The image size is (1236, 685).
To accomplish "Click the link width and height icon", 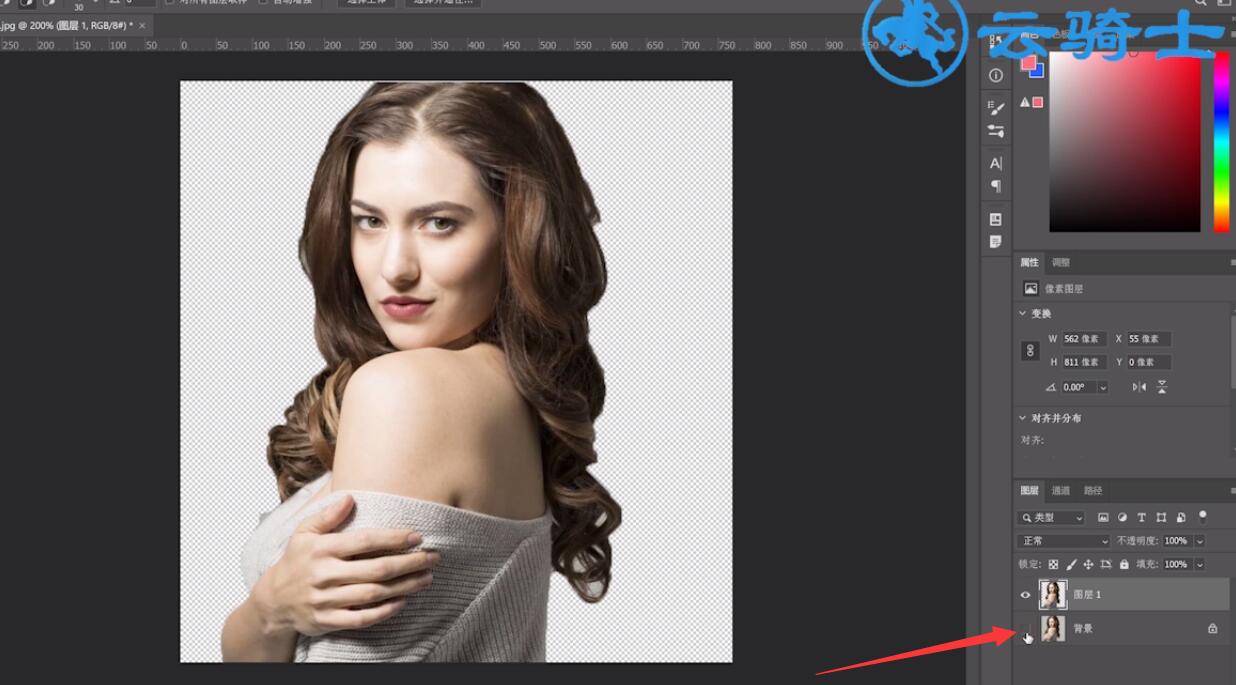I will point(1030,351).
